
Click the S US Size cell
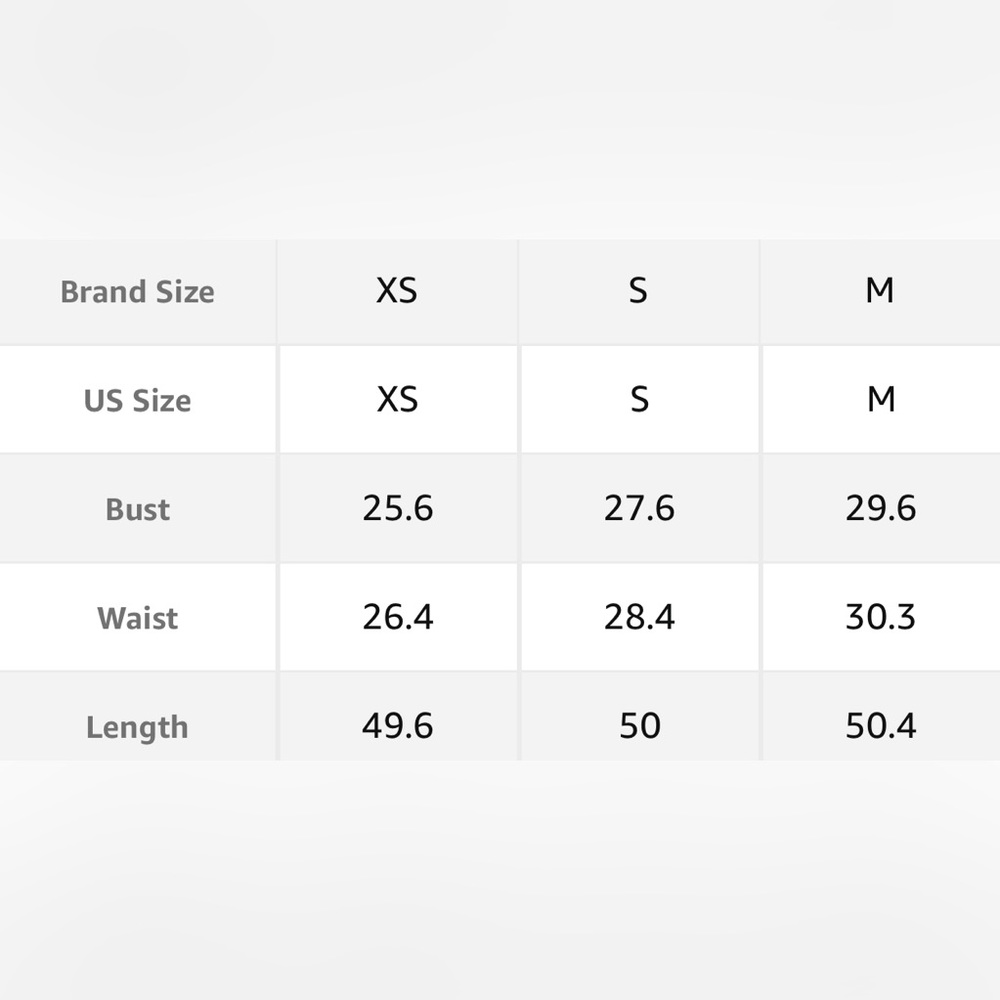(640, 400)
